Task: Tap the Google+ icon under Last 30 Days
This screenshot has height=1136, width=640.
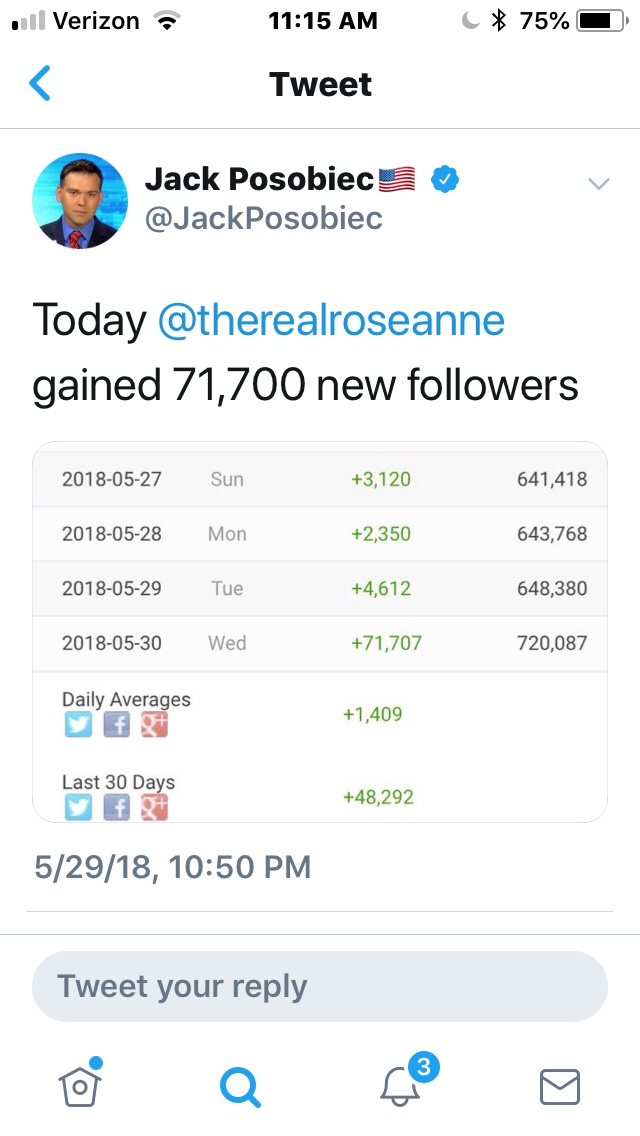Action: [154, 806]
